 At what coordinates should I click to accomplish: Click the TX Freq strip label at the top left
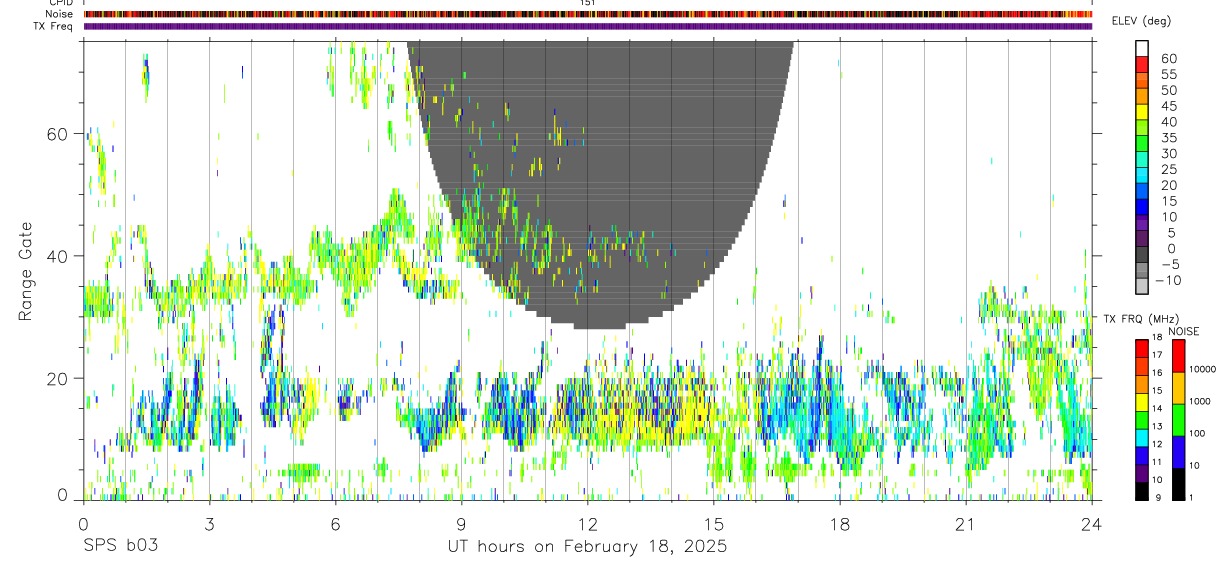tap(54, 26)
